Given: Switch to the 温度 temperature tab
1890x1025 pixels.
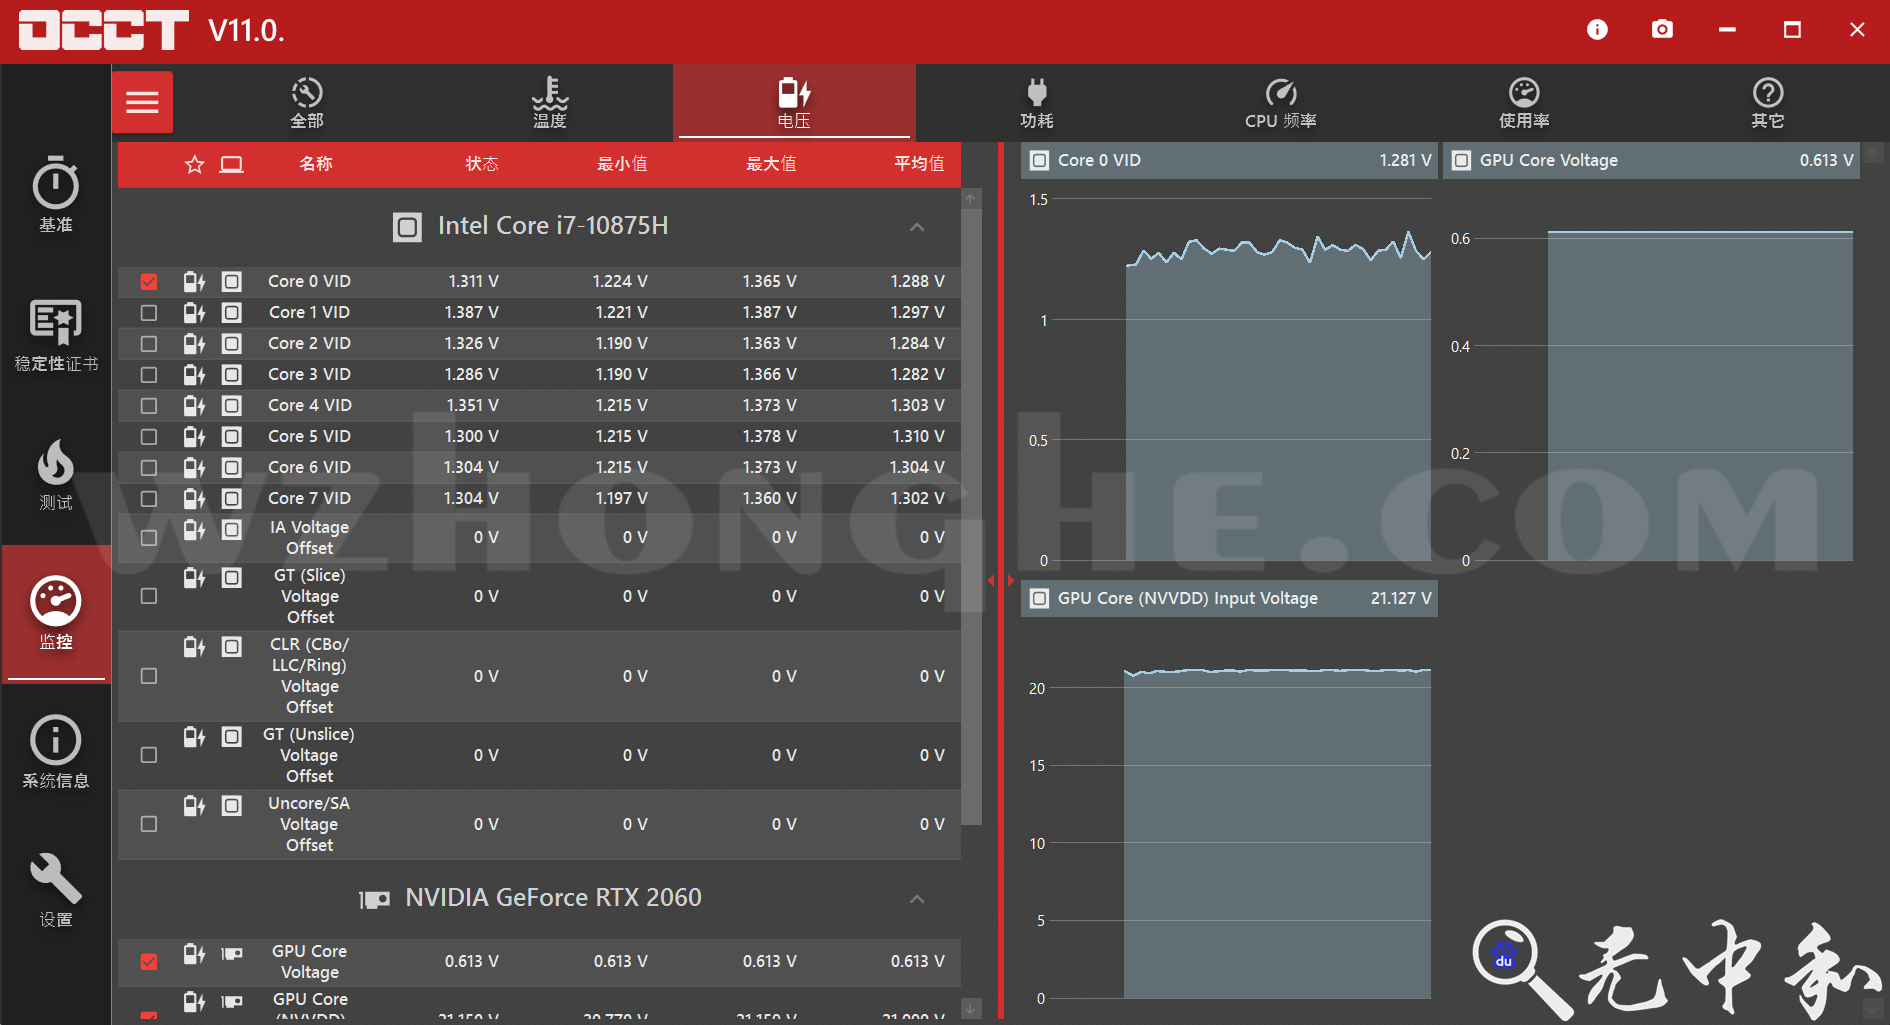Looking at the screenshot, I should point(549,102).
